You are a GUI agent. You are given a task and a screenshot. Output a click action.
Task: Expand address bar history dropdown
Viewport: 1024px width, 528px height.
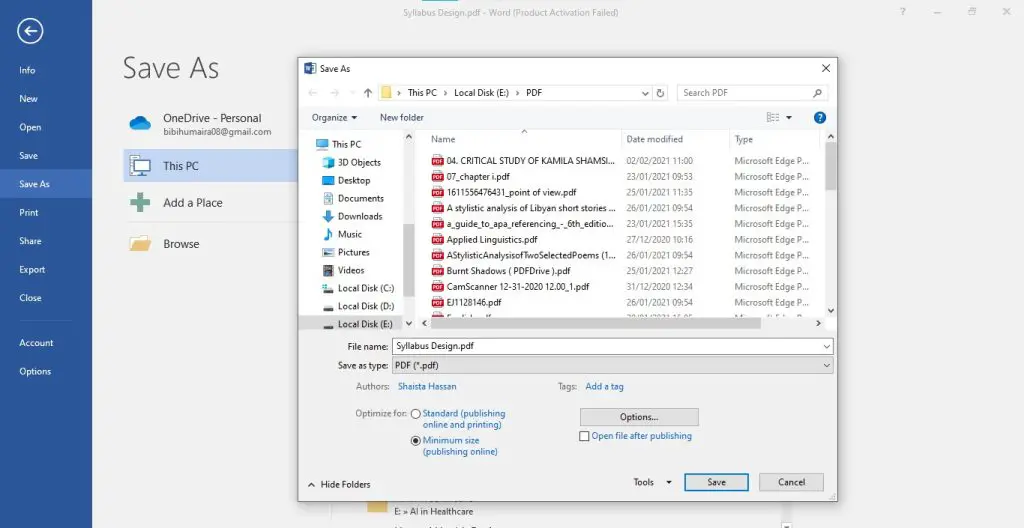645,93
